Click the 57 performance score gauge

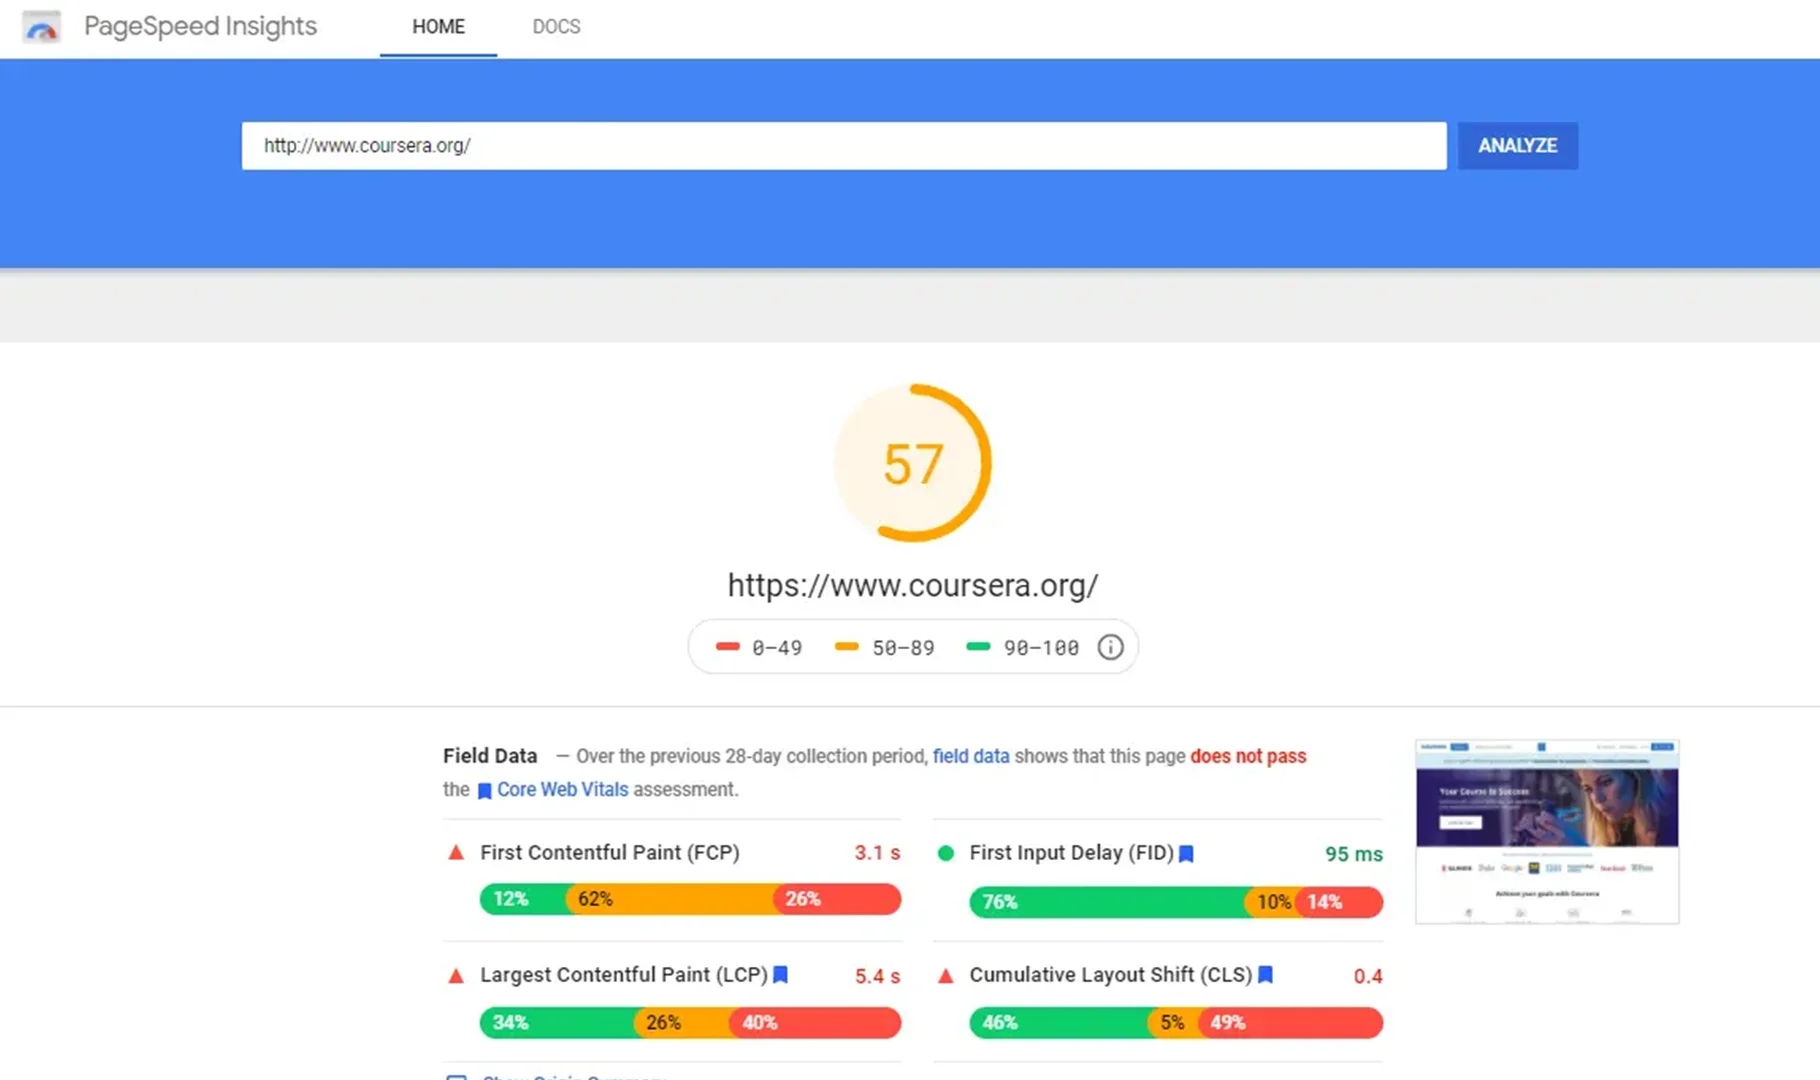(913, 463)
